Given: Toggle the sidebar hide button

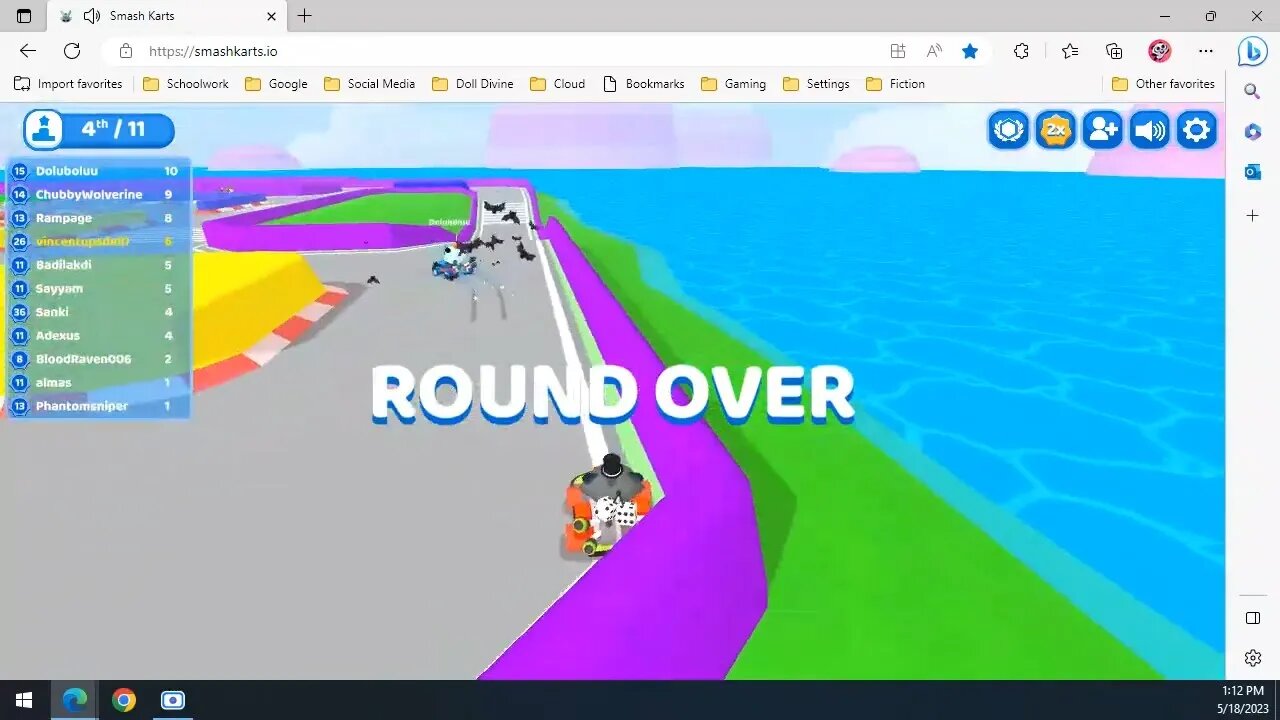Looking at the screenshot, I should coord(1253,618).
